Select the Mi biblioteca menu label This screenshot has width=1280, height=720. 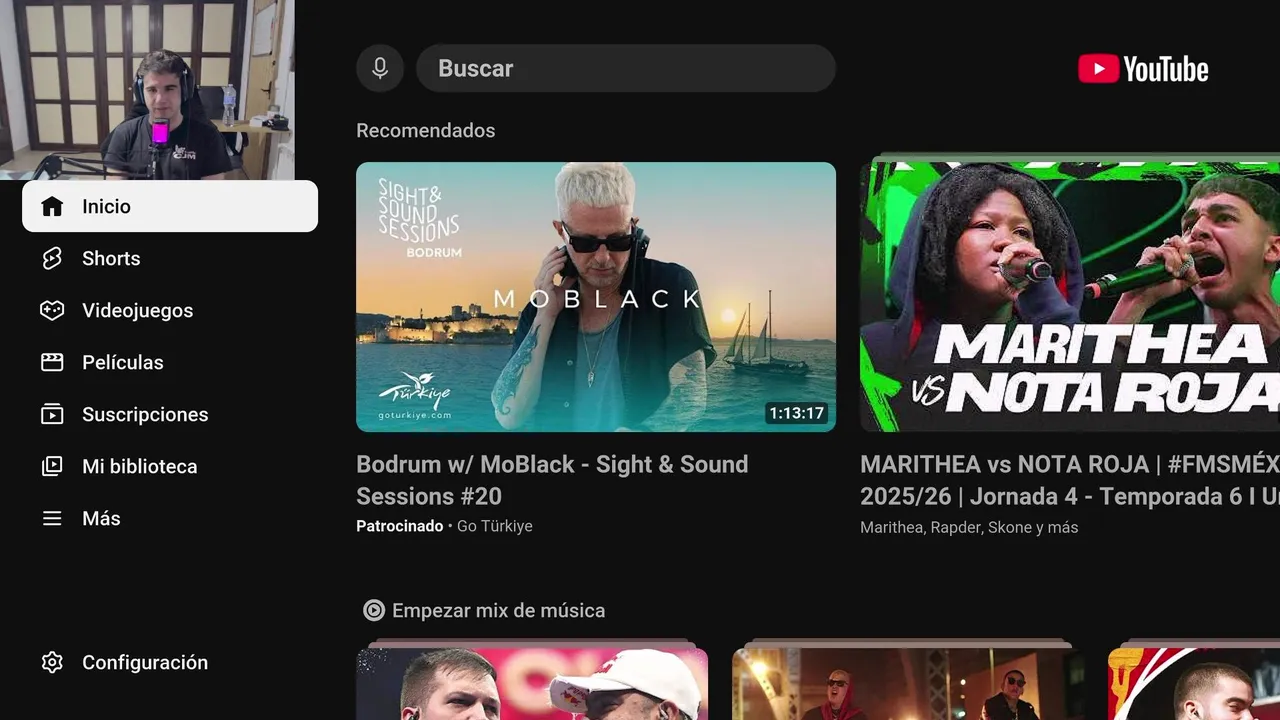[x=140, y=466]
